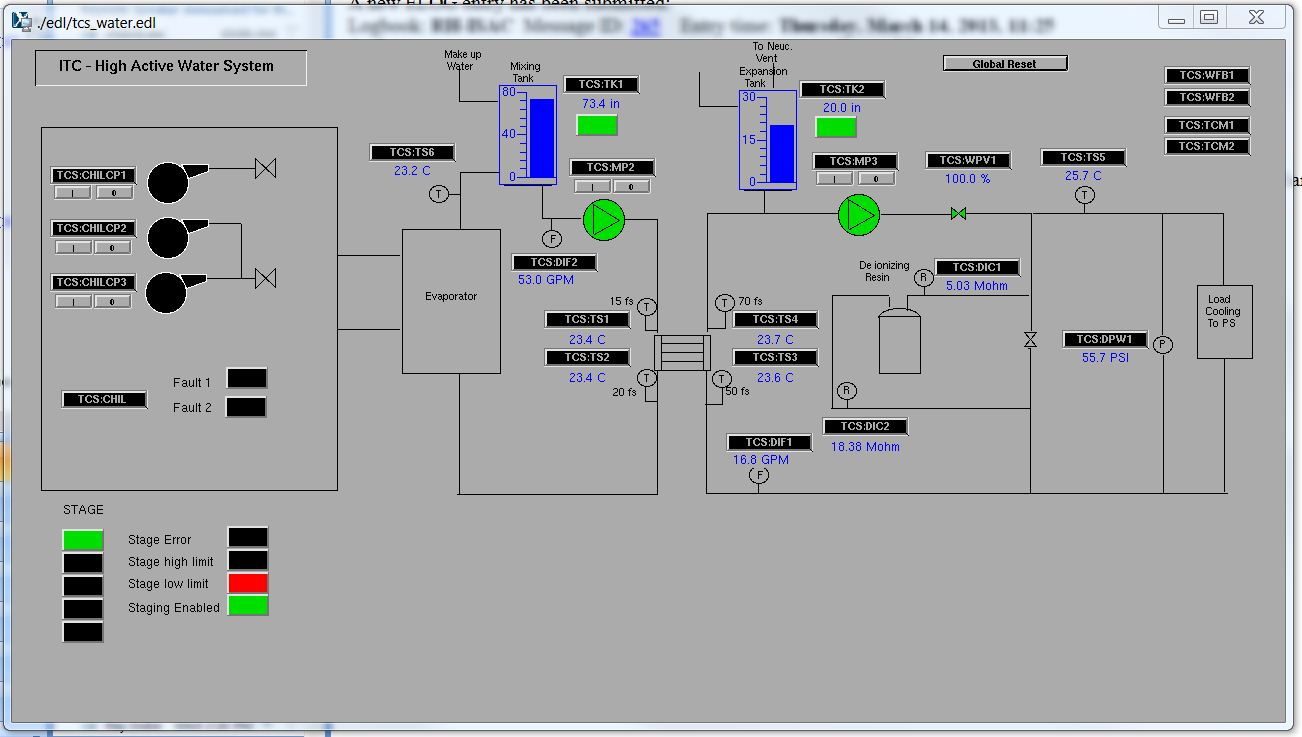Click the R sensor next to TCS:DIC1
The width and height of the screenshot is (1302, 737).
tap(924, 277)
